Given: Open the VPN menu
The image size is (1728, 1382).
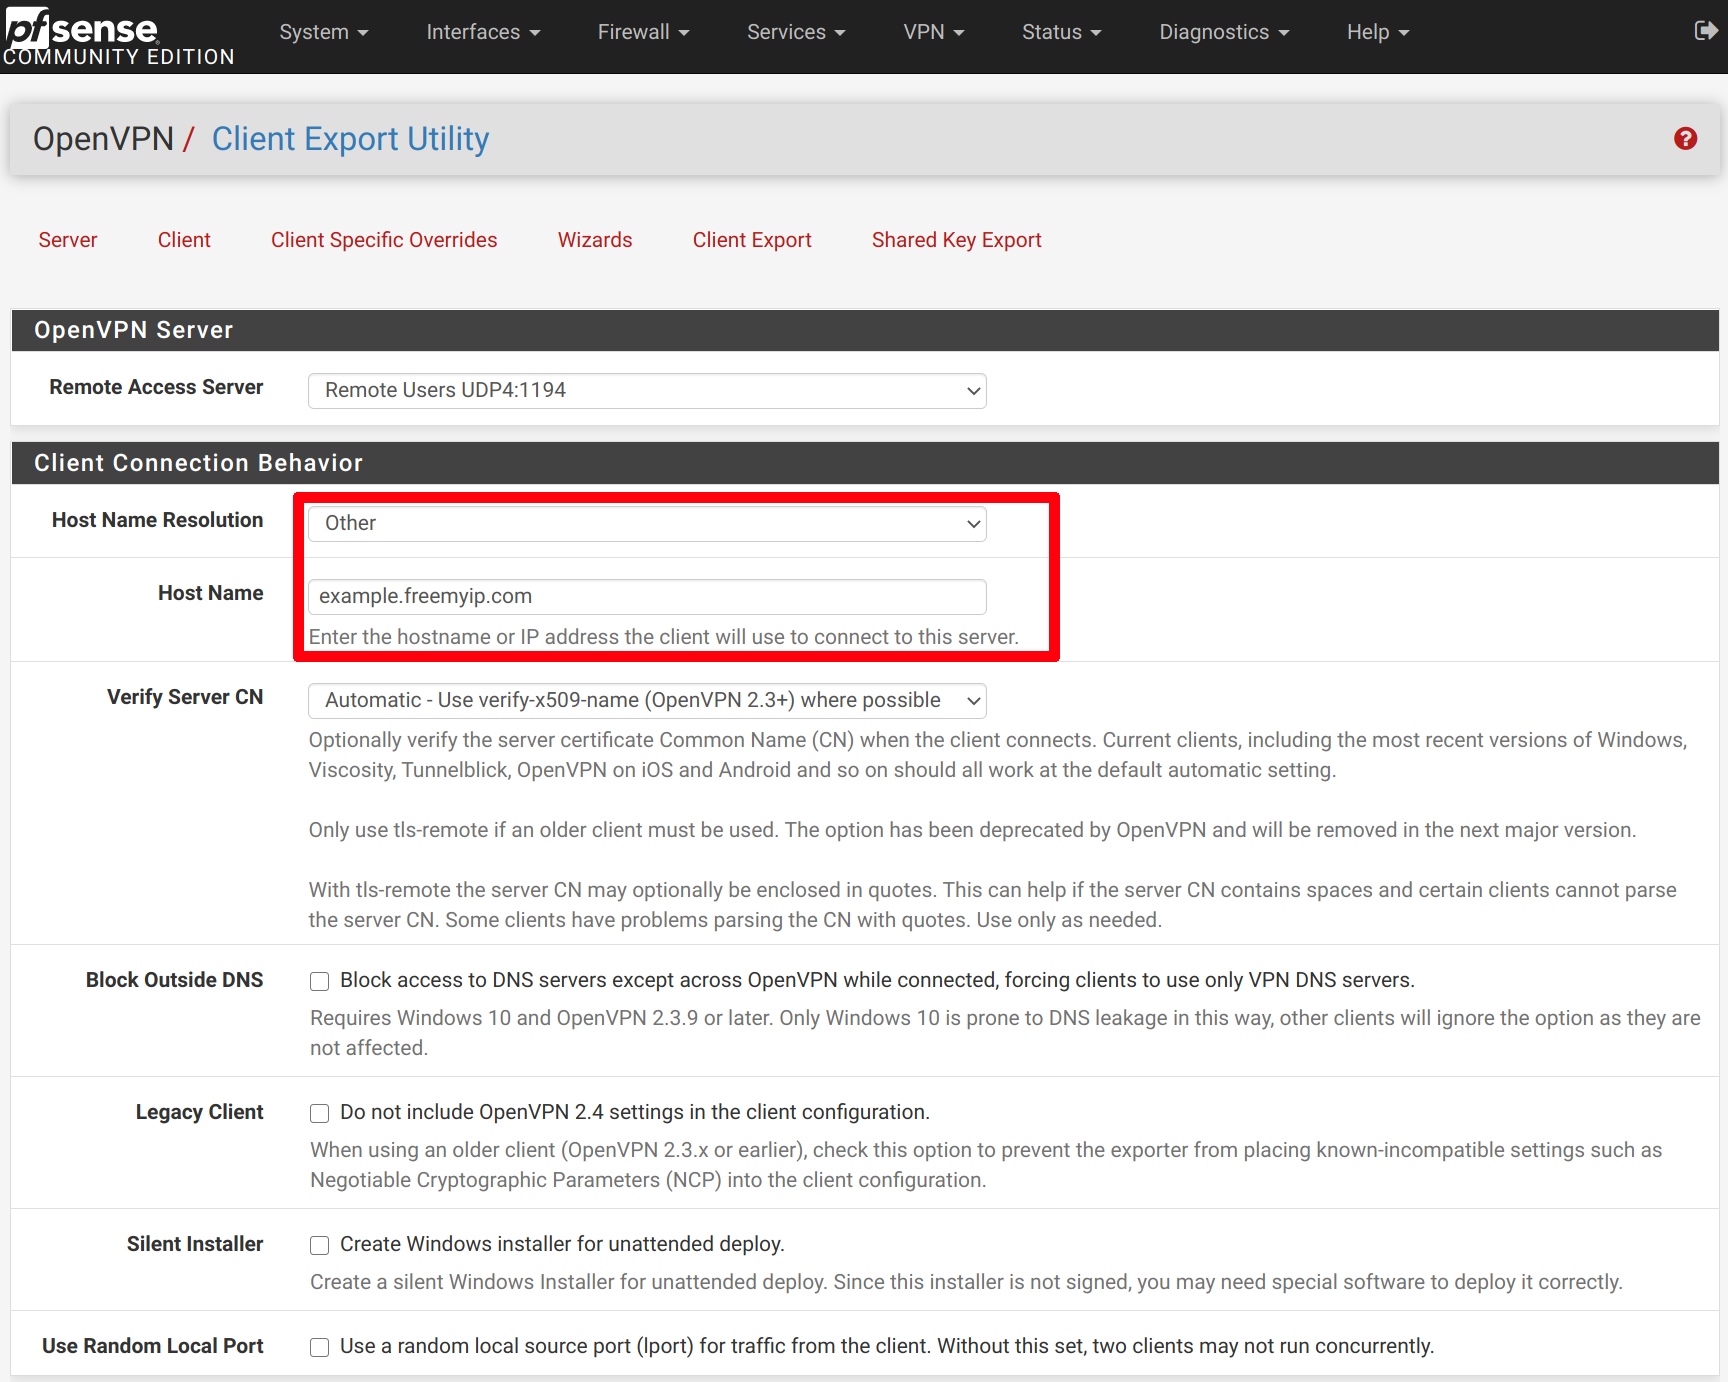Looking at the screenshot, I should click(934, 32).
